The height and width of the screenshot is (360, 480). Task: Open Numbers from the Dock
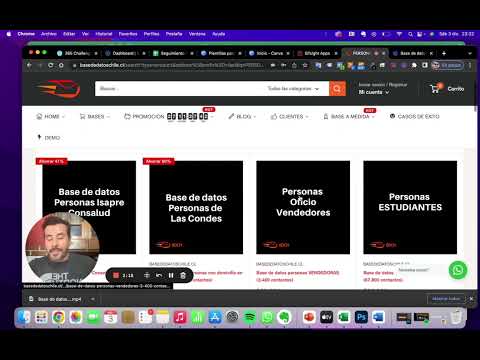click(x=197, y=317)
